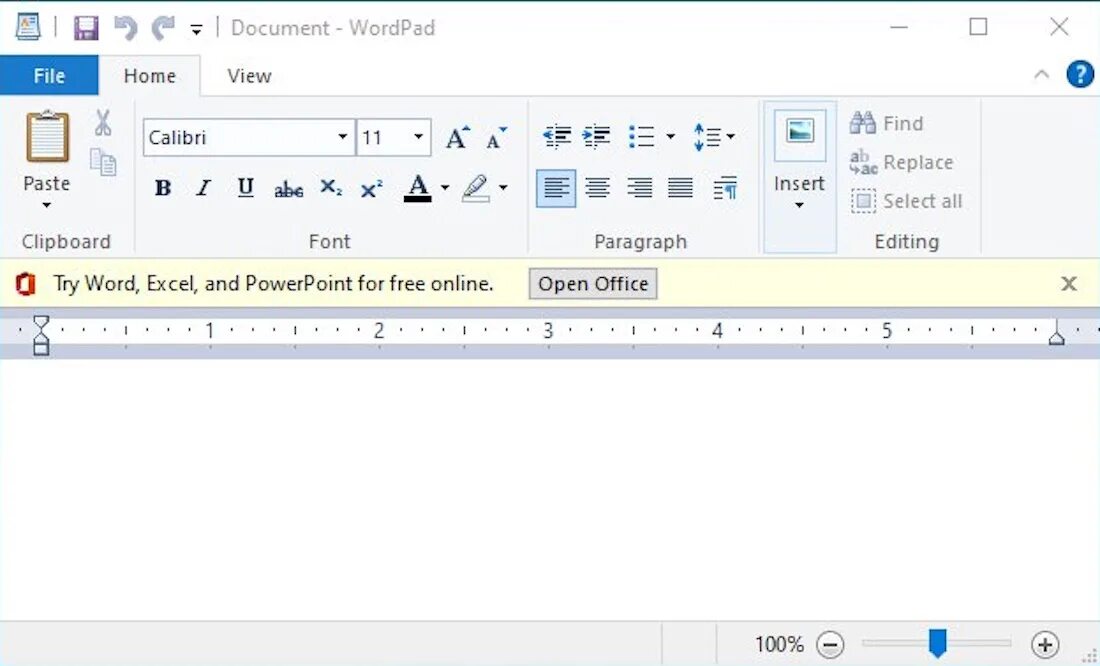1100x666 pixels.
Task: Click the WordPad application icon in title bar
Action: point(28,27)
